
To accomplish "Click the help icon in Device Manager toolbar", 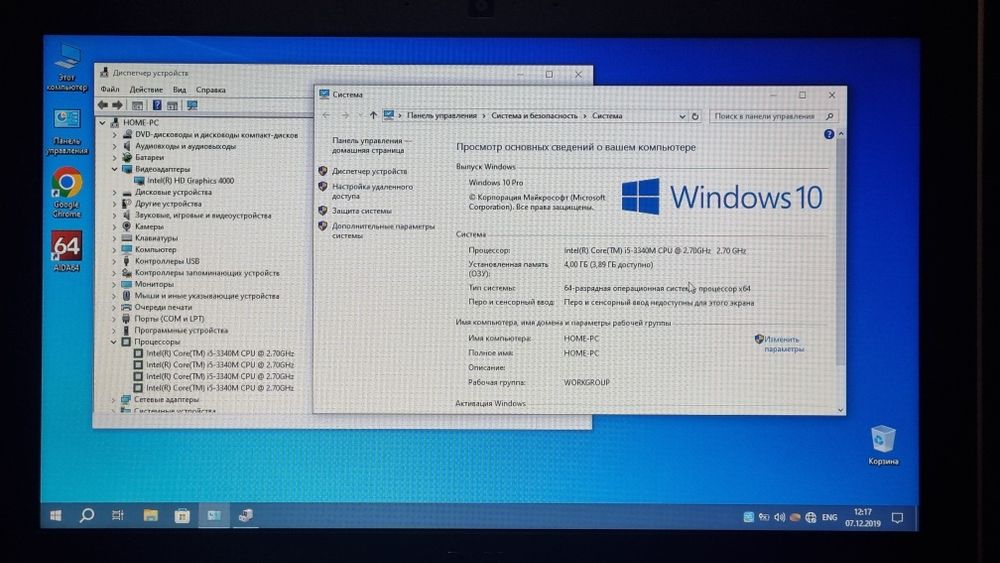I will [x=157, y=105].
